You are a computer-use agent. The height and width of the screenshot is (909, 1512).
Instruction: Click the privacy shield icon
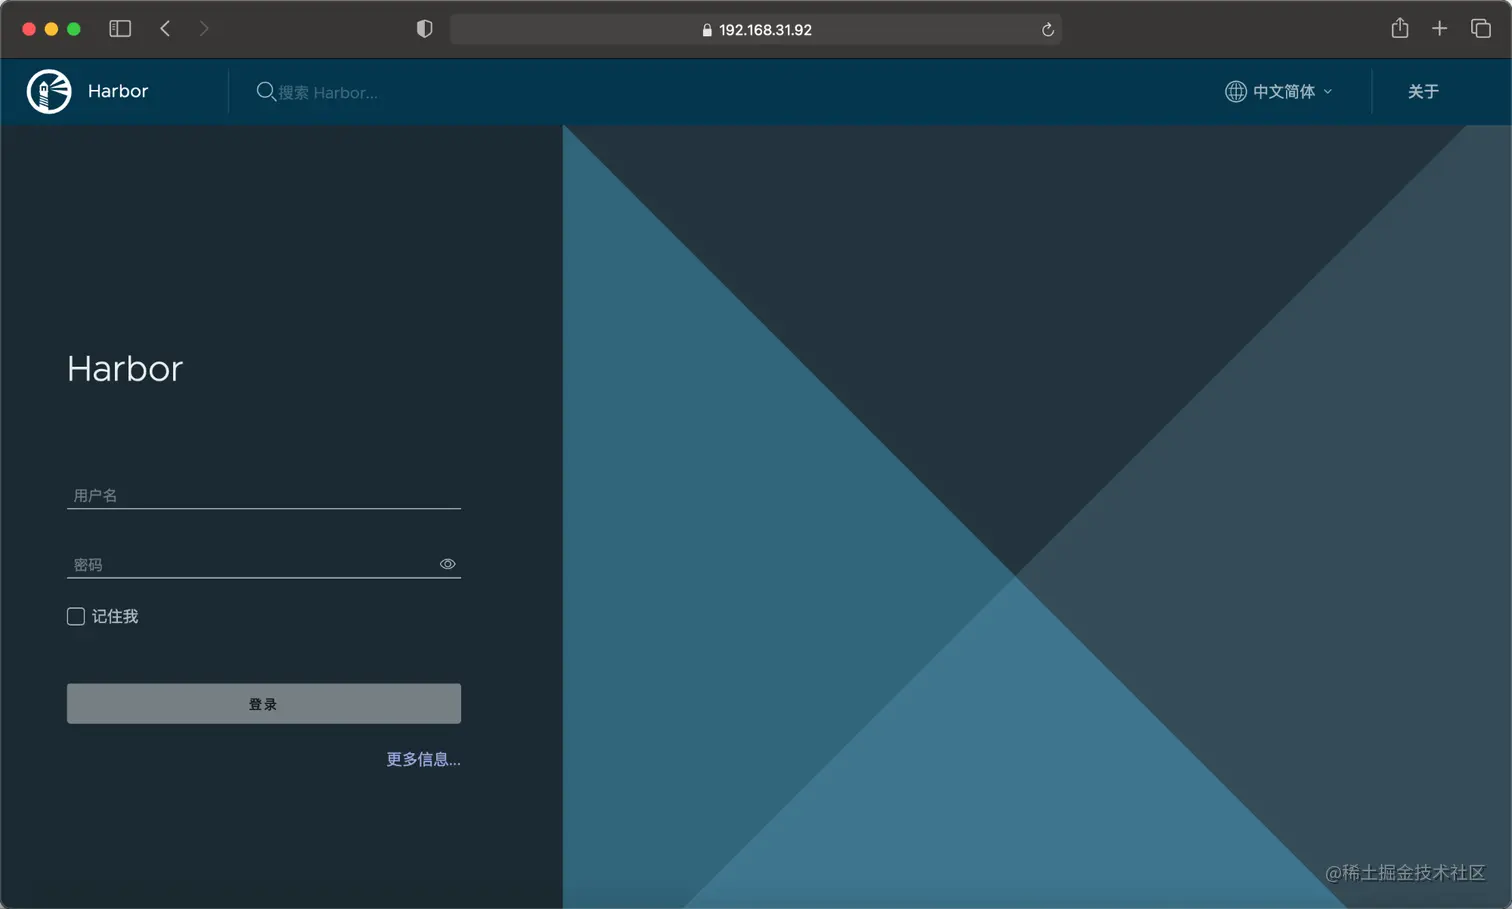[x=424, y=29]
